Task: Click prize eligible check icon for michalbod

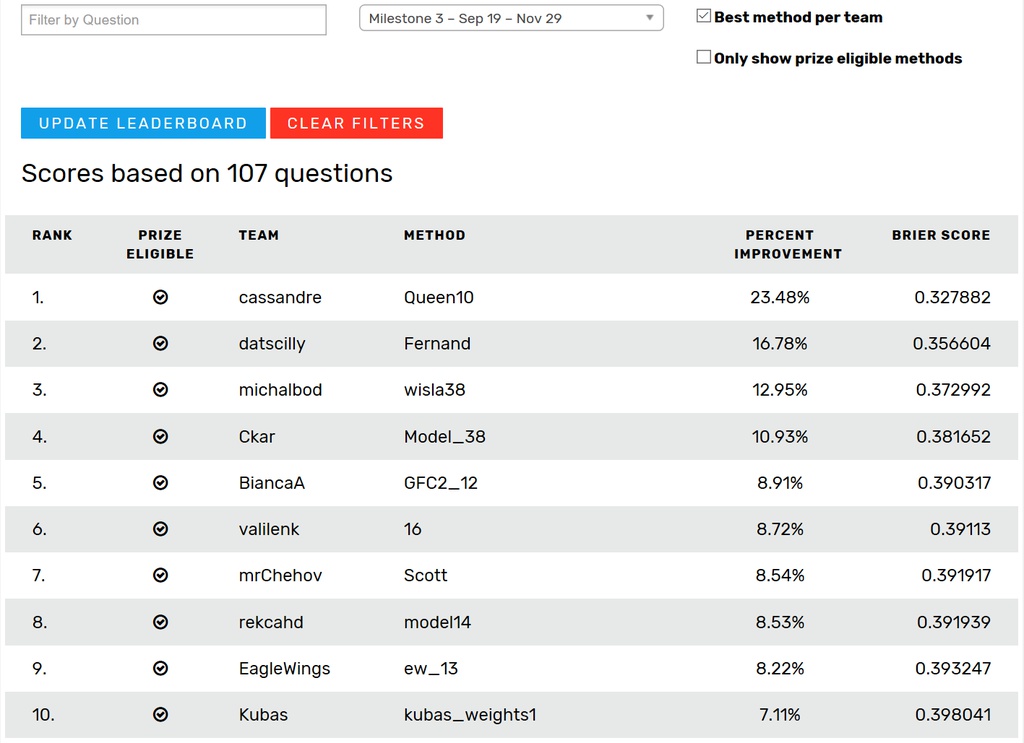Action: 160,390
